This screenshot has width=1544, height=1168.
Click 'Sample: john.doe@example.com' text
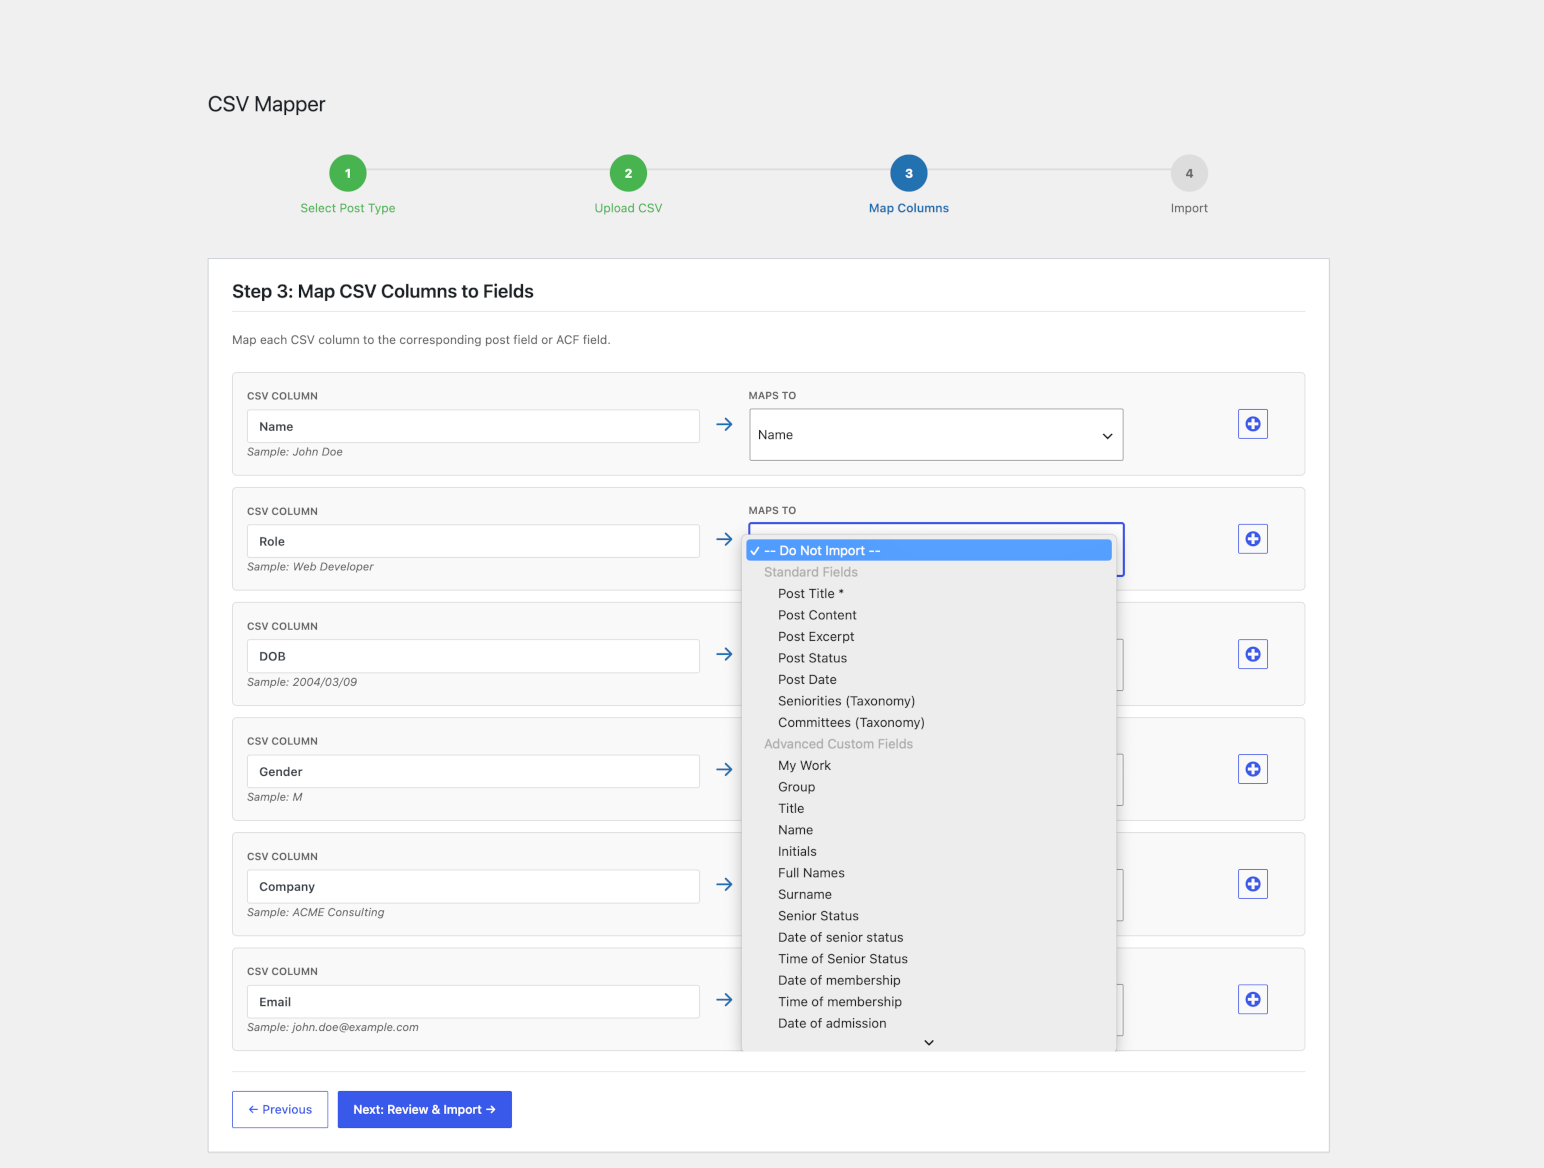tap(333, 1027)
